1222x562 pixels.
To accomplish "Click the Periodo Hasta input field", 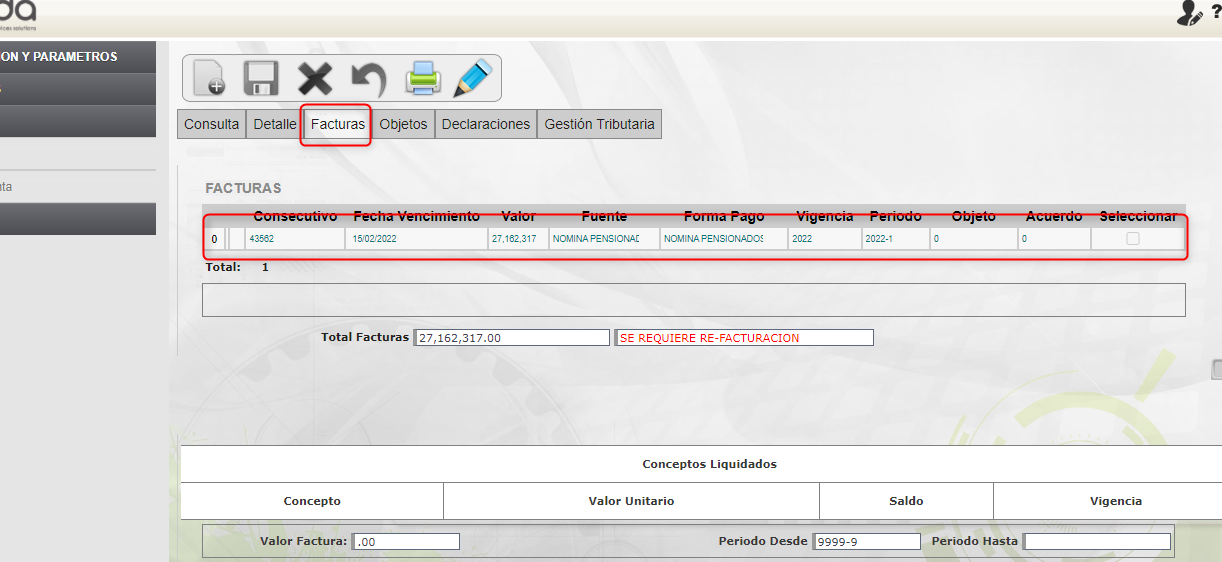I will 1096,542.
